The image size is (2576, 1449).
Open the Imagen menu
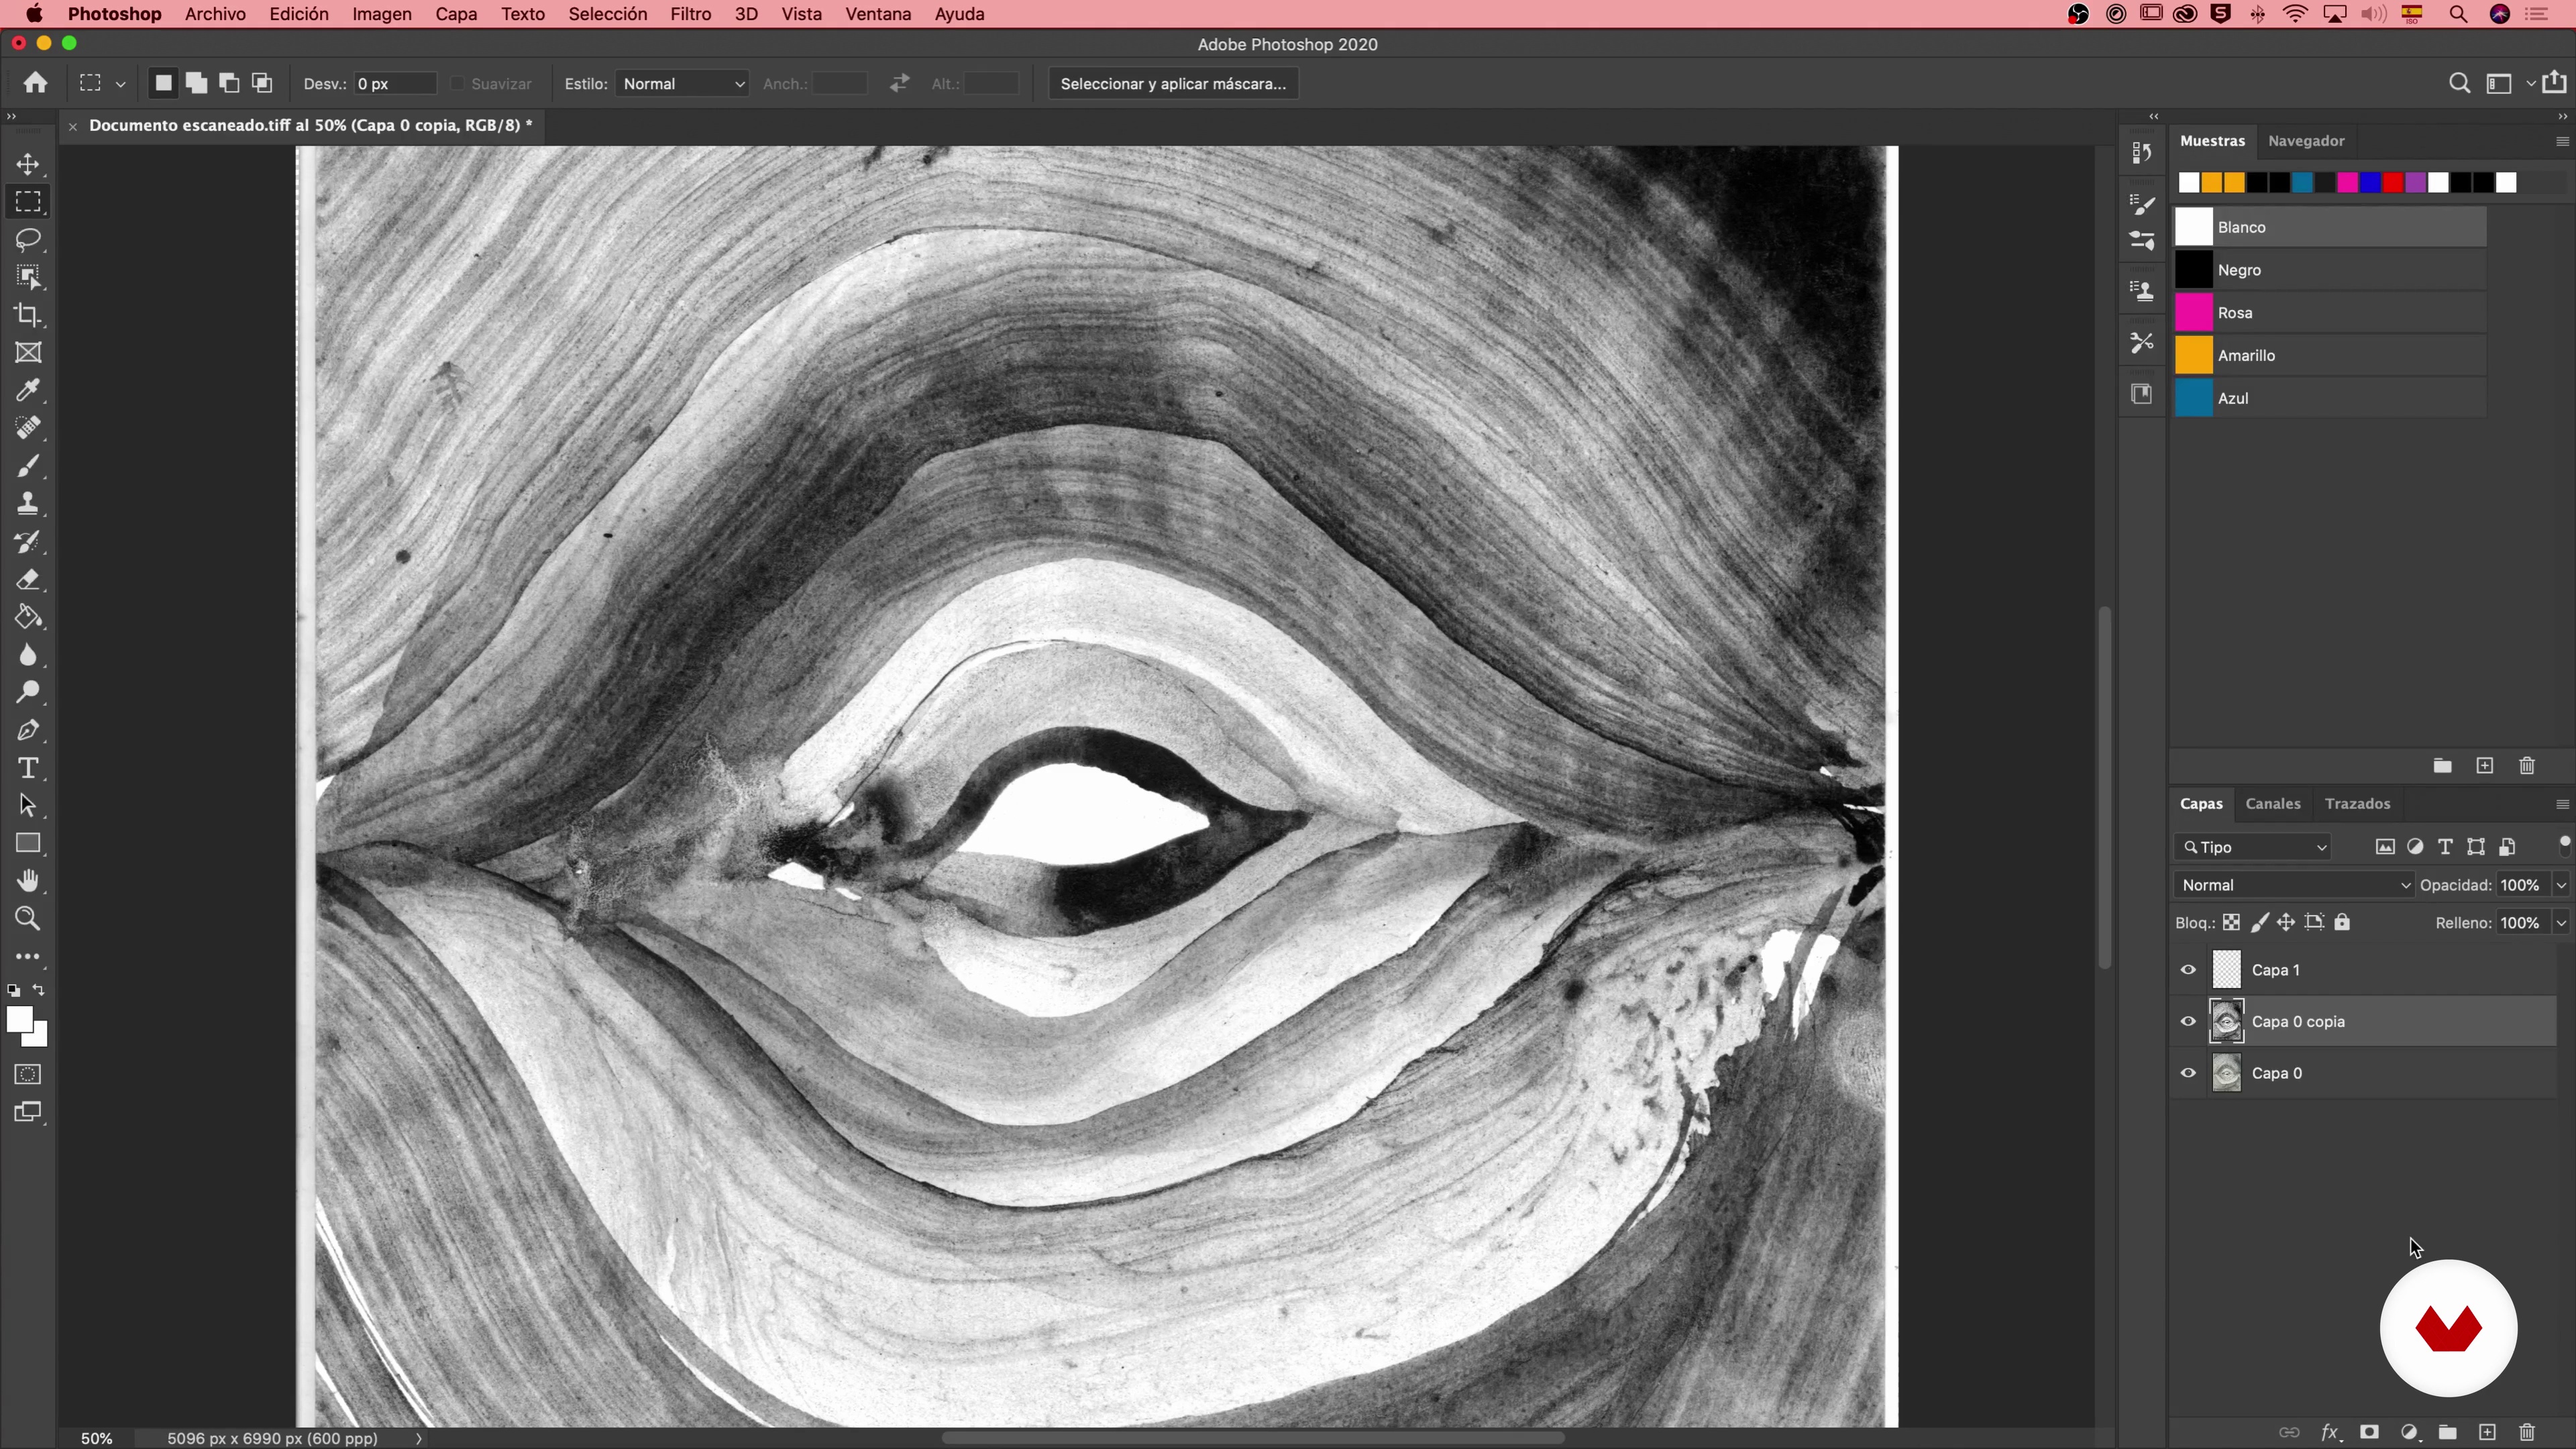click(x=382, y=14)
